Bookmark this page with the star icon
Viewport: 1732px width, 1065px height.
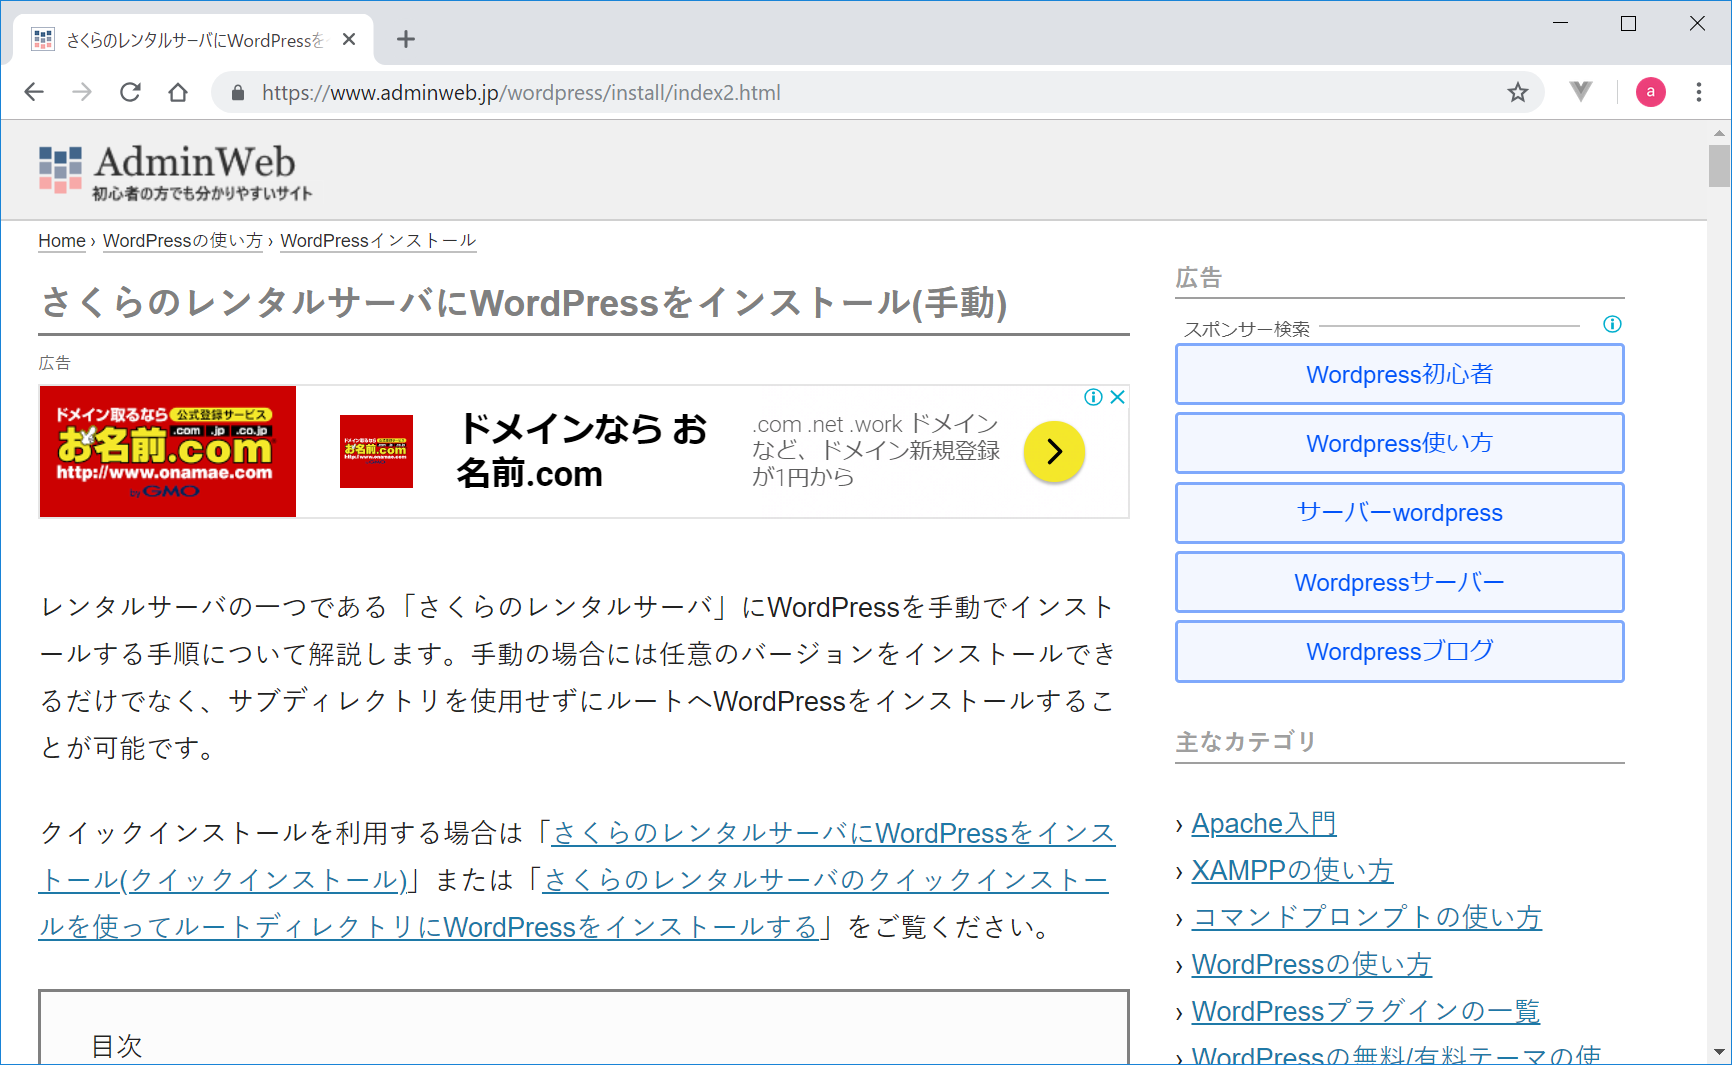(x=1517, y=93)
